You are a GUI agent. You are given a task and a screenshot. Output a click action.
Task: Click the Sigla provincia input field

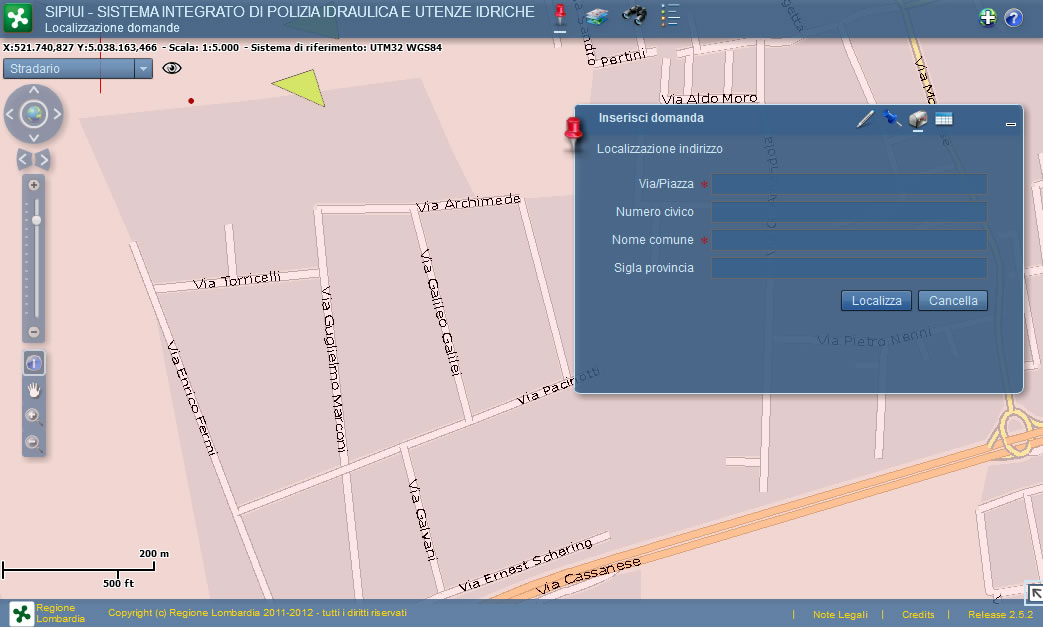coord(849,268)
